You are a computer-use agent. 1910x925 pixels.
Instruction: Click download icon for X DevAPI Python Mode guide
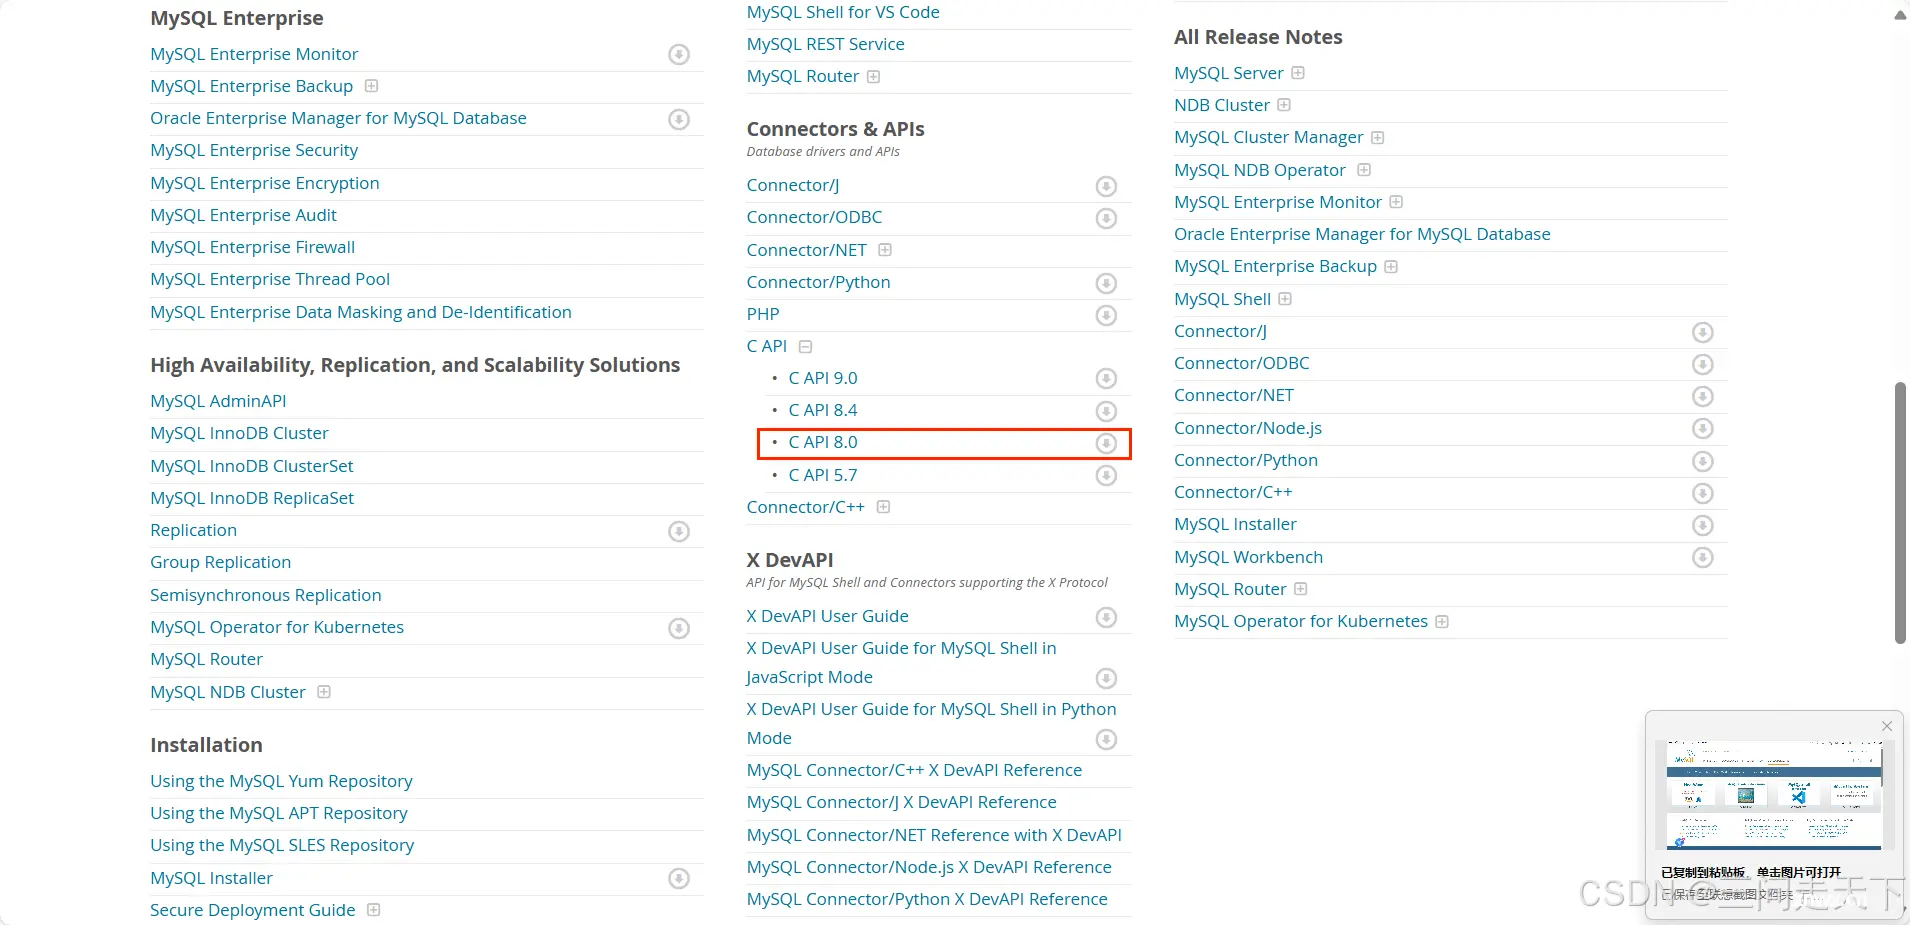(1106, 739)
